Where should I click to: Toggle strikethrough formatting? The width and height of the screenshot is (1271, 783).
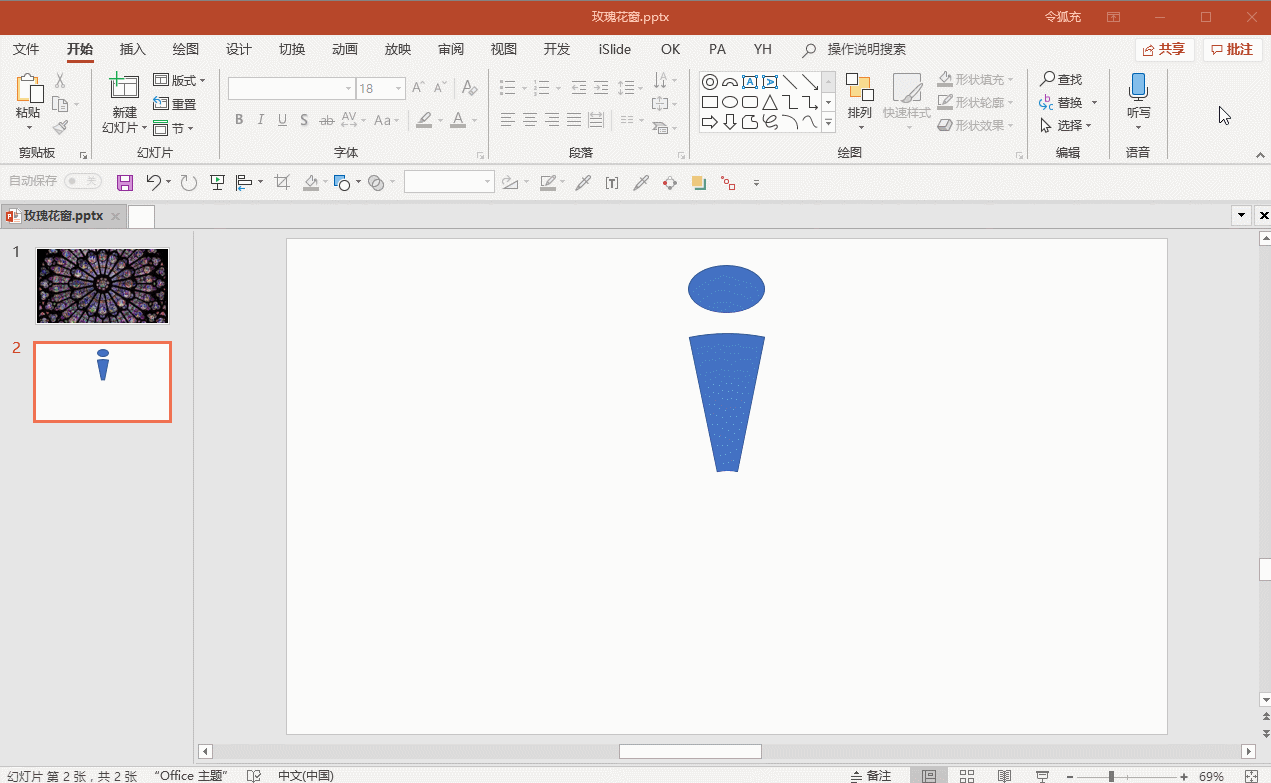[326, 120]
